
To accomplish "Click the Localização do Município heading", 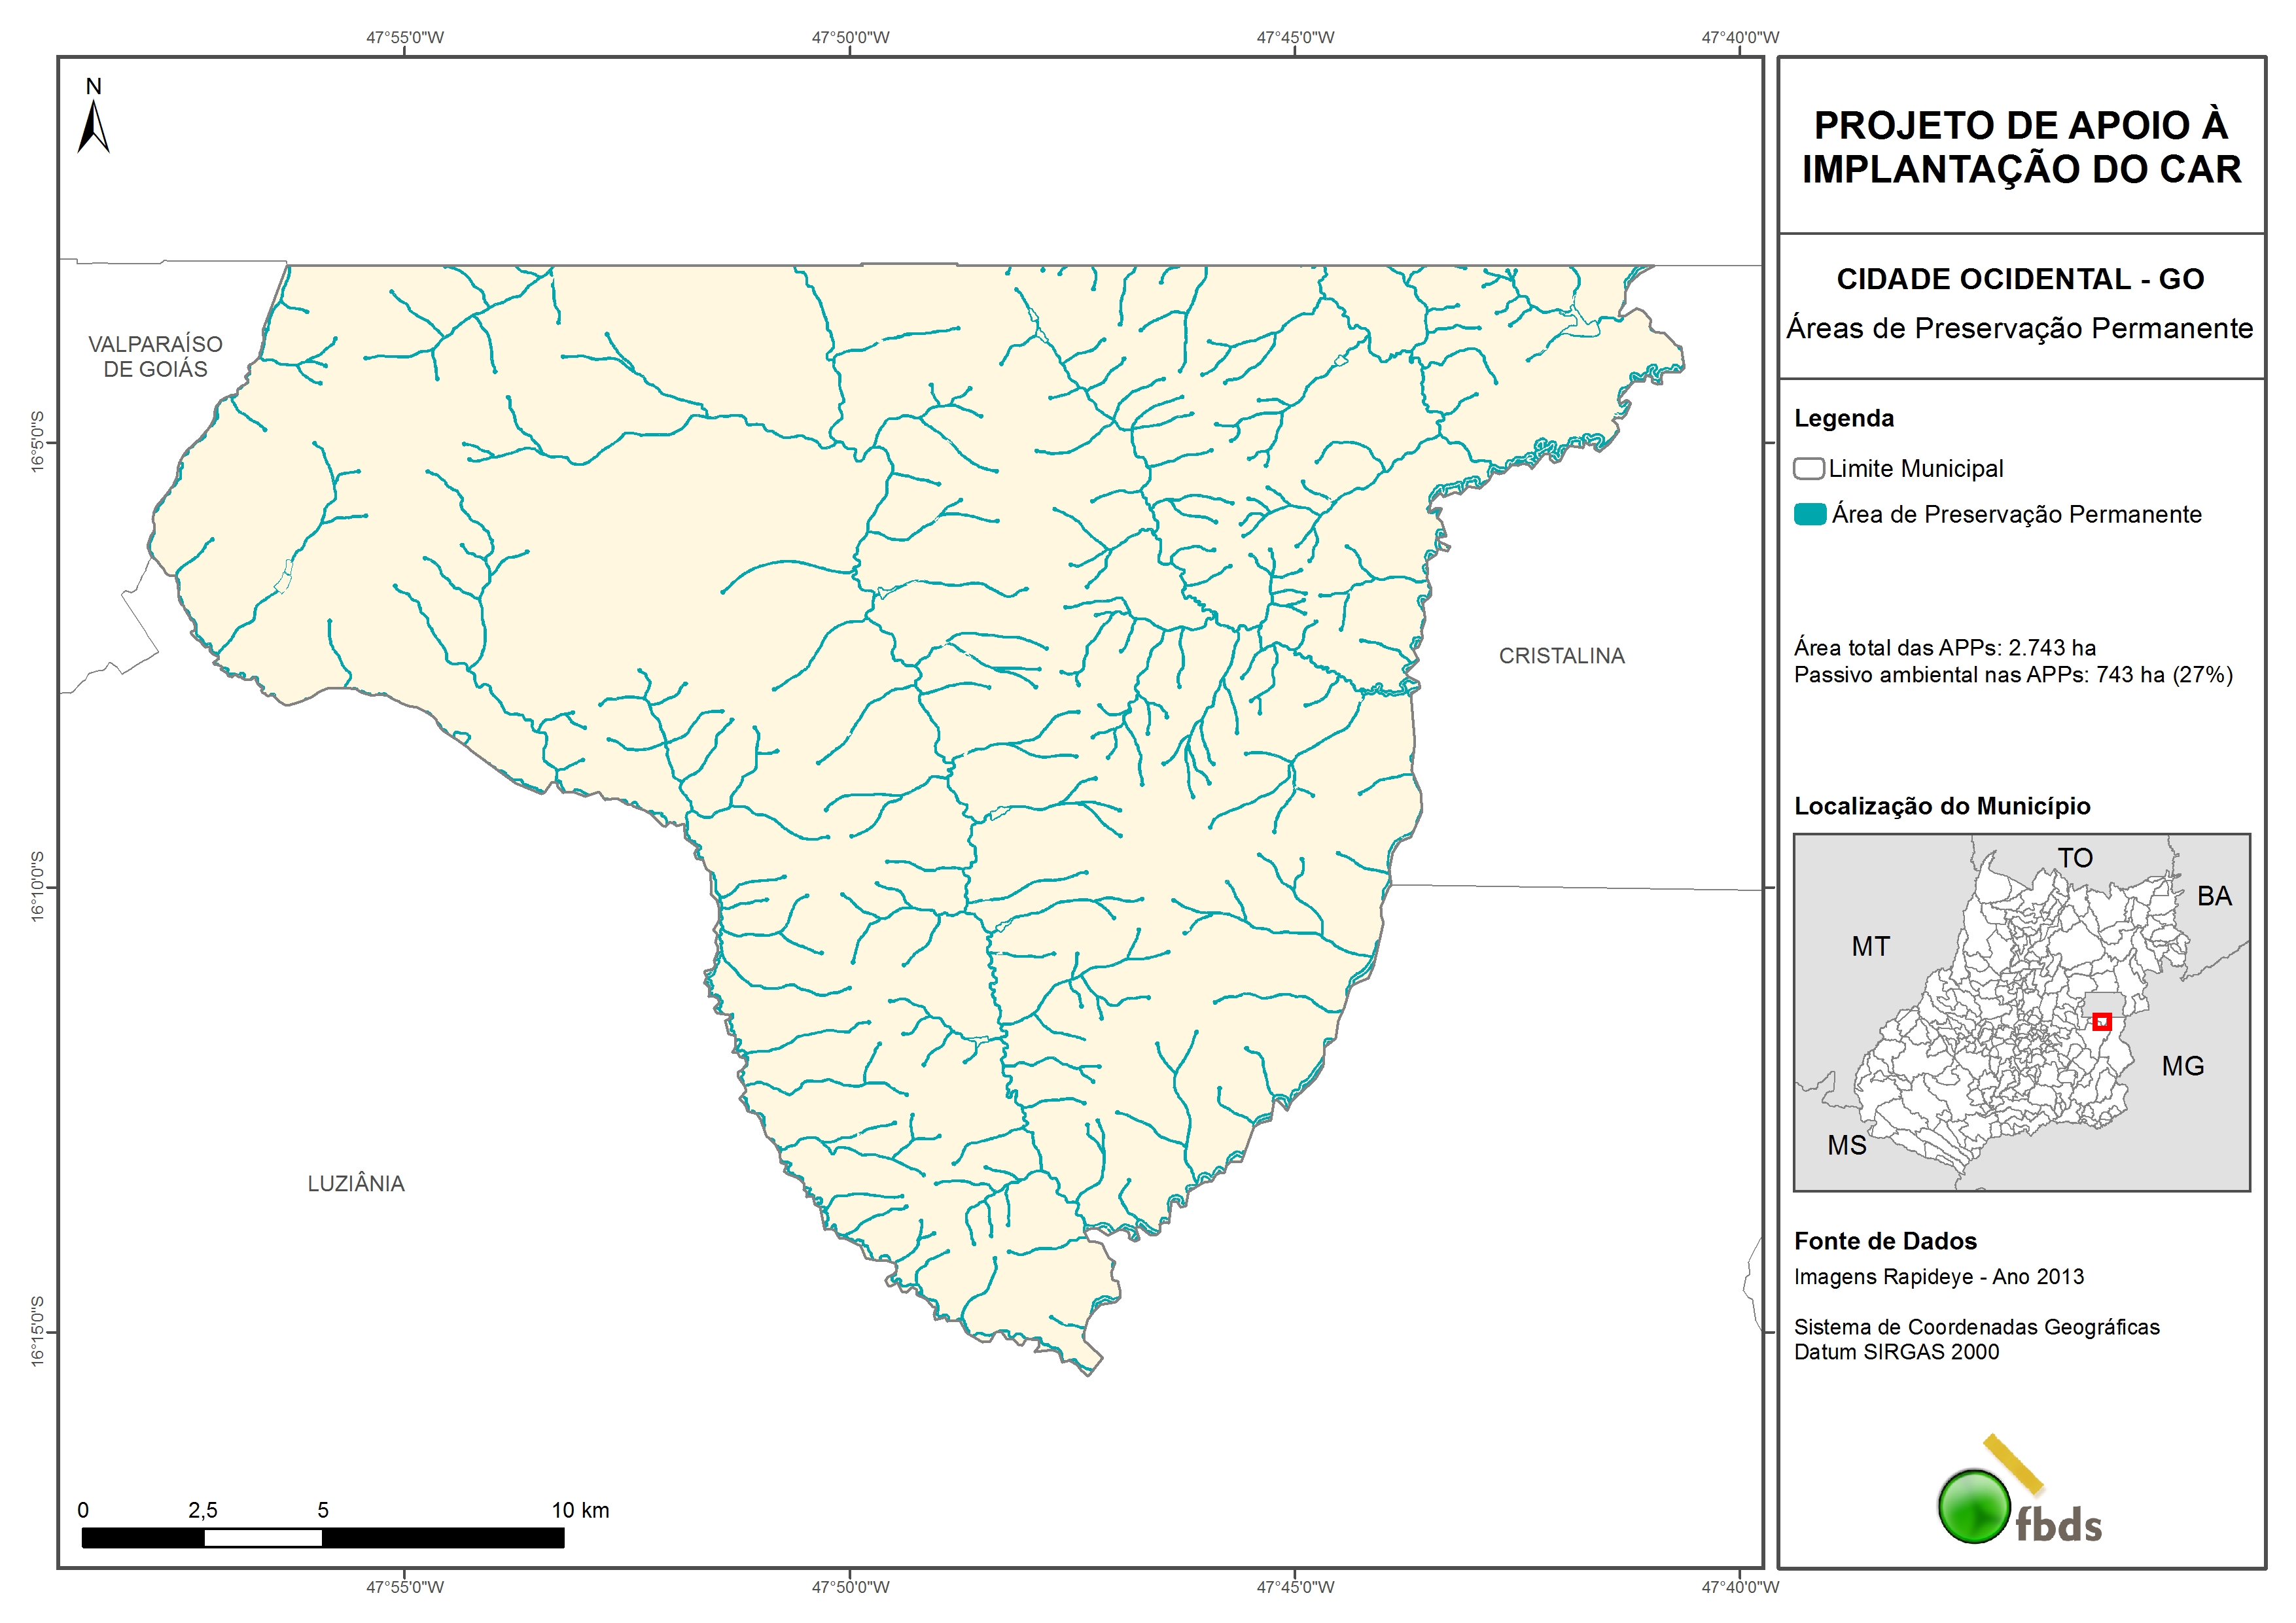I will (1942, 806).
